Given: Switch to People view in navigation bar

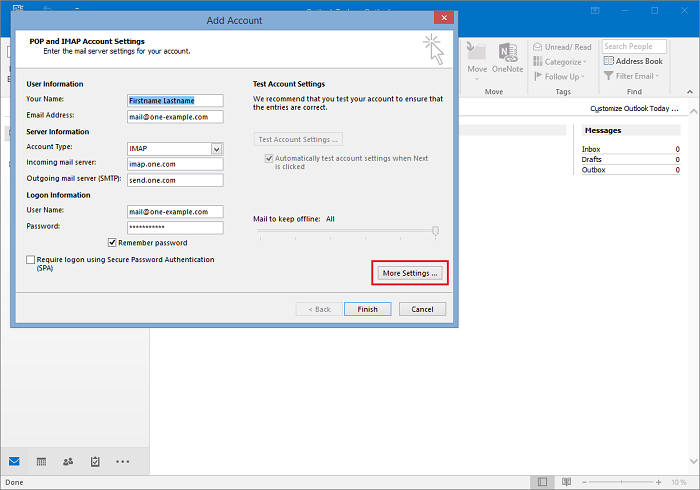Looking at the screenshot, I should click(68, 461).
